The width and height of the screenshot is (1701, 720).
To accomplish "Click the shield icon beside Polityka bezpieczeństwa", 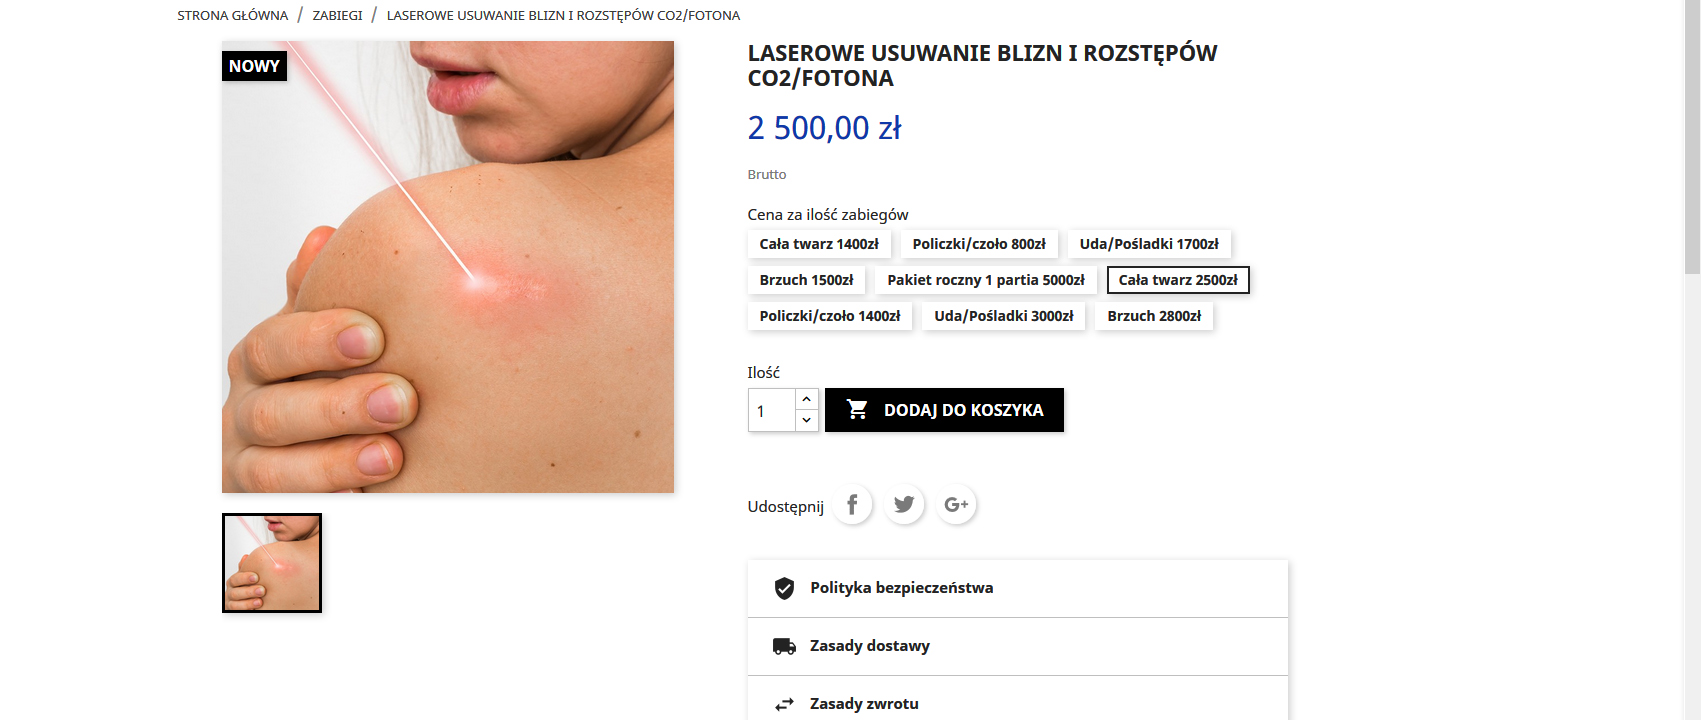I will pos(784,588).
